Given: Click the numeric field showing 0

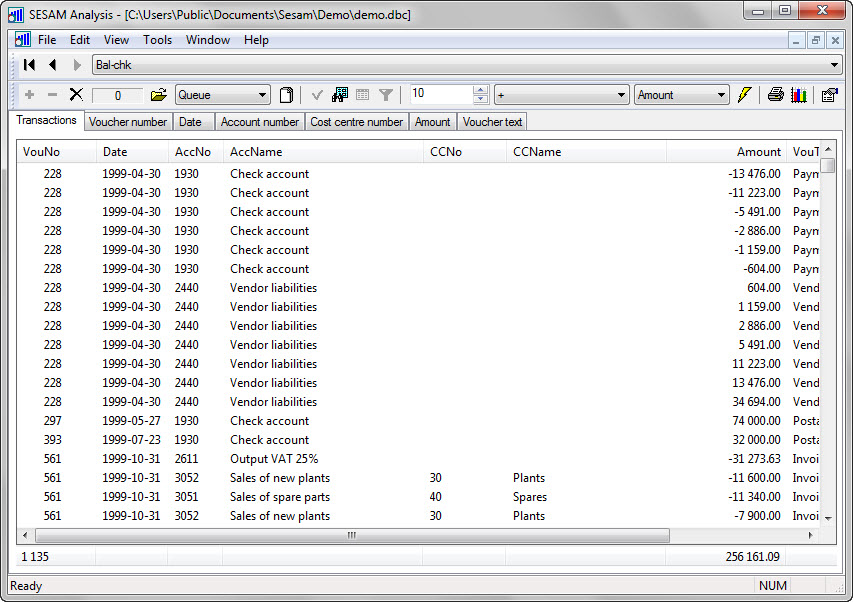Looking at the screenshot, I should pos(118,96).
